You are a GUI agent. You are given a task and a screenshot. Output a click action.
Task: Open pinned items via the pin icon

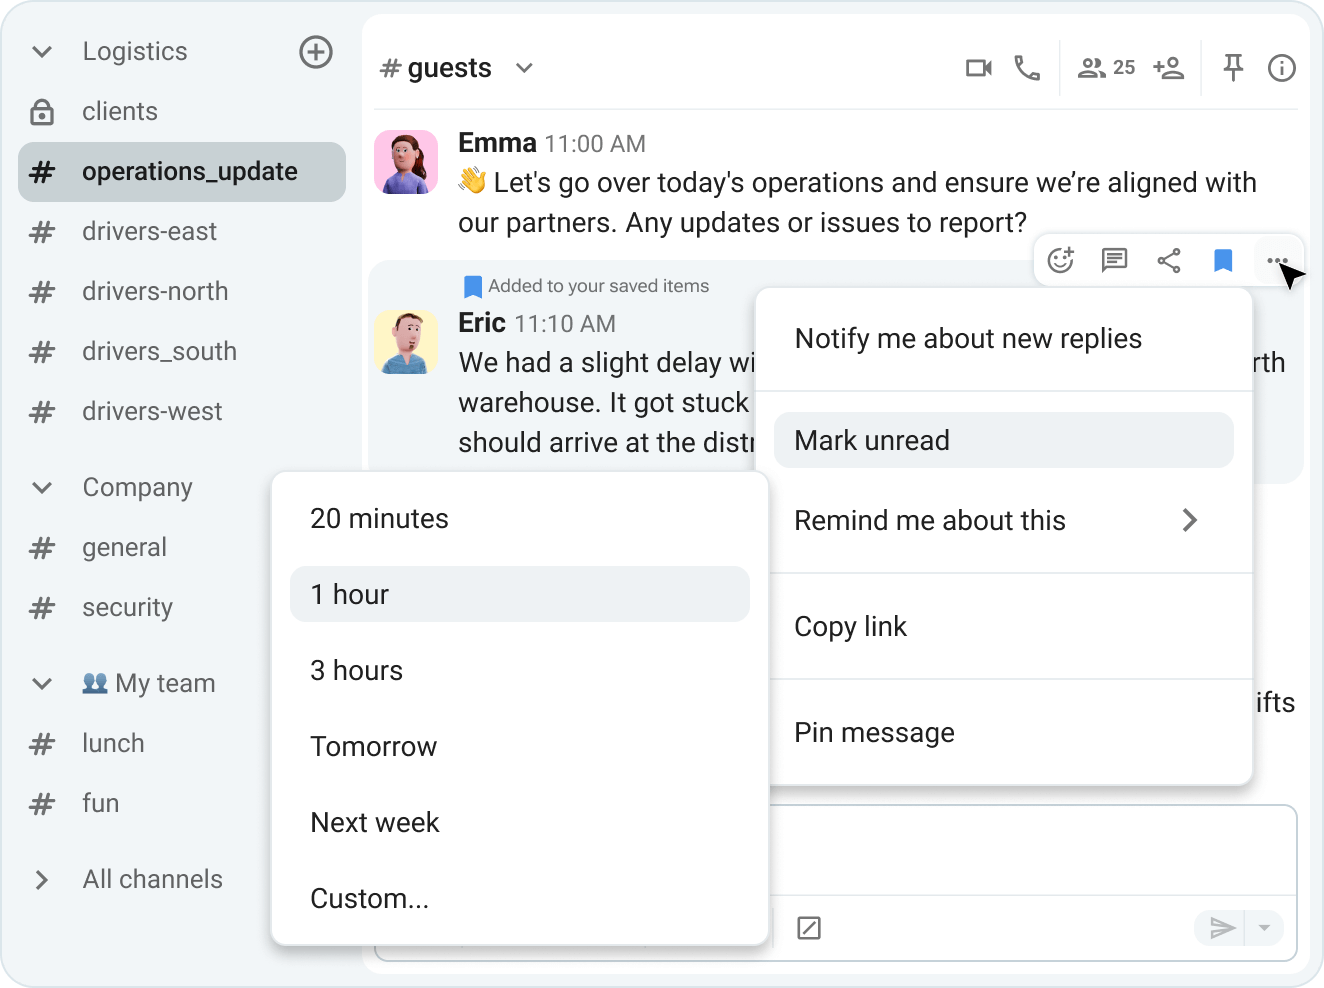[x=1233, y=67]
